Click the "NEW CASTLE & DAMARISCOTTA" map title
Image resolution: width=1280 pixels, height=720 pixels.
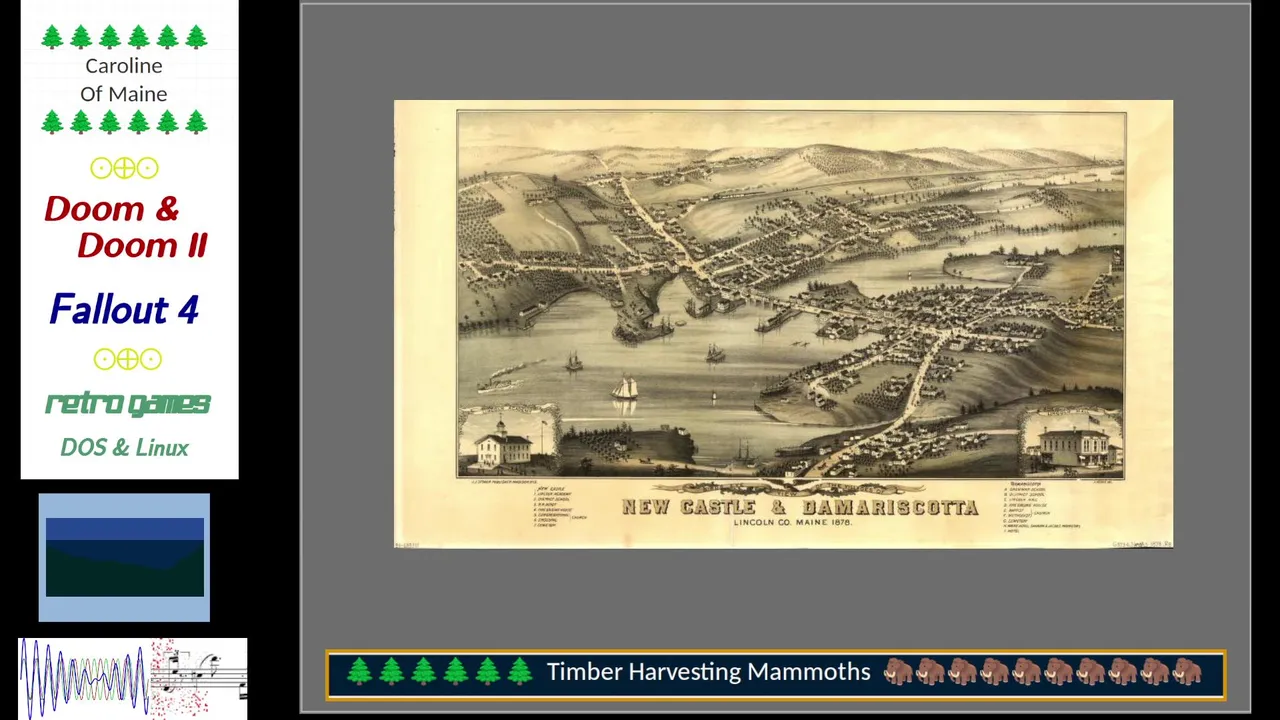click(800, 507)
